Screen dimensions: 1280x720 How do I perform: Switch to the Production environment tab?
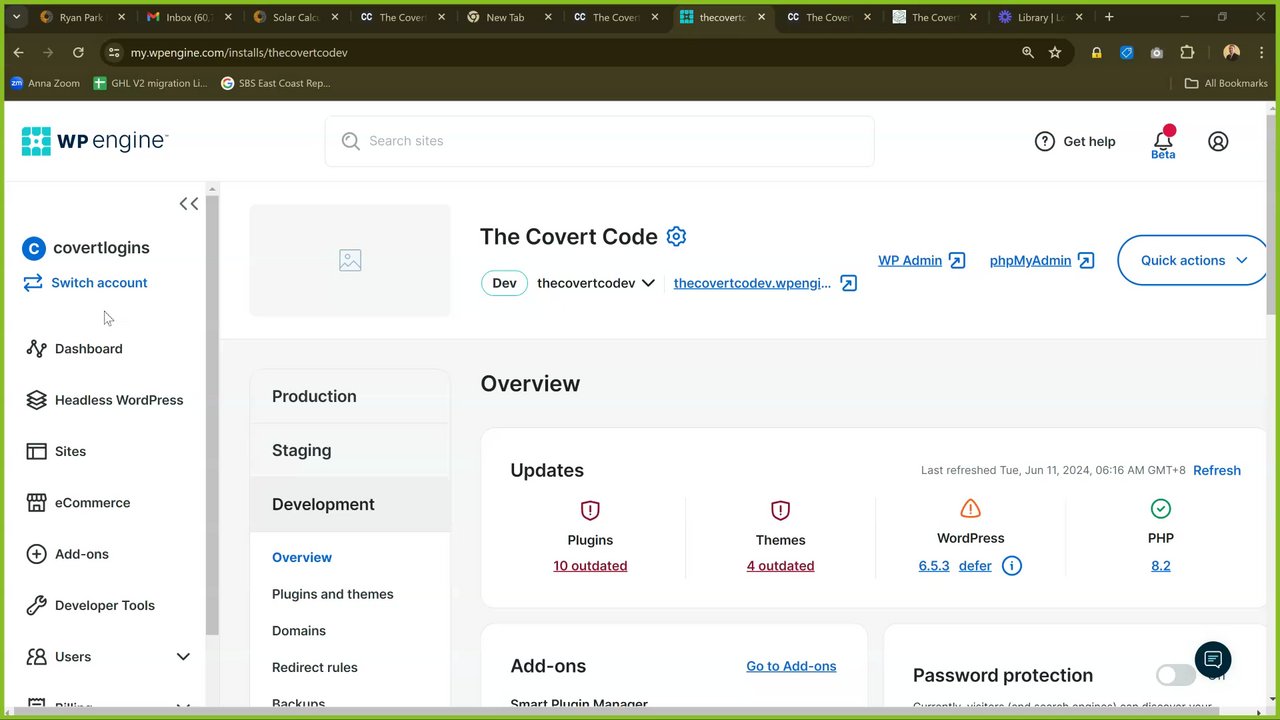314,396
